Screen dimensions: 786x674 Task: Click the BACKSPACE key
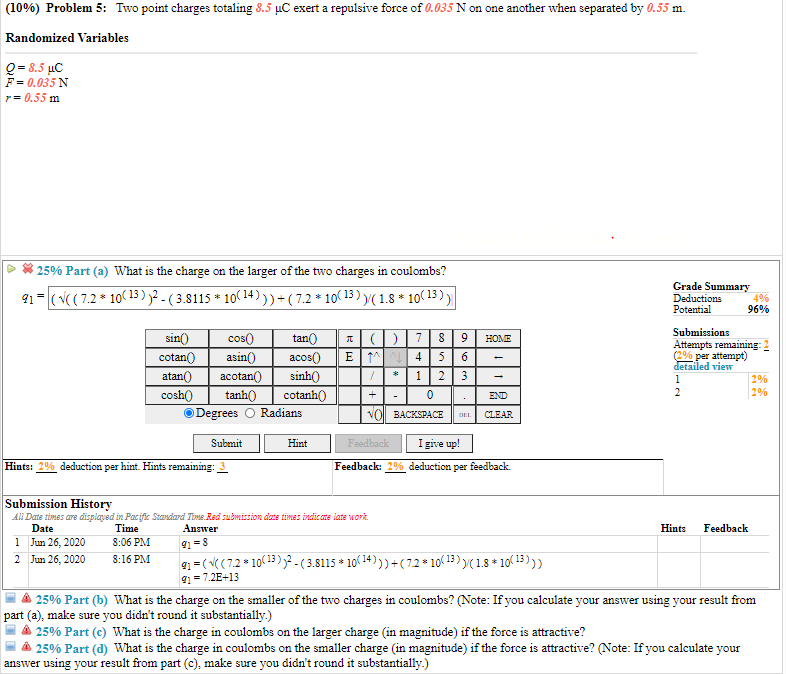tap(419, 414)
